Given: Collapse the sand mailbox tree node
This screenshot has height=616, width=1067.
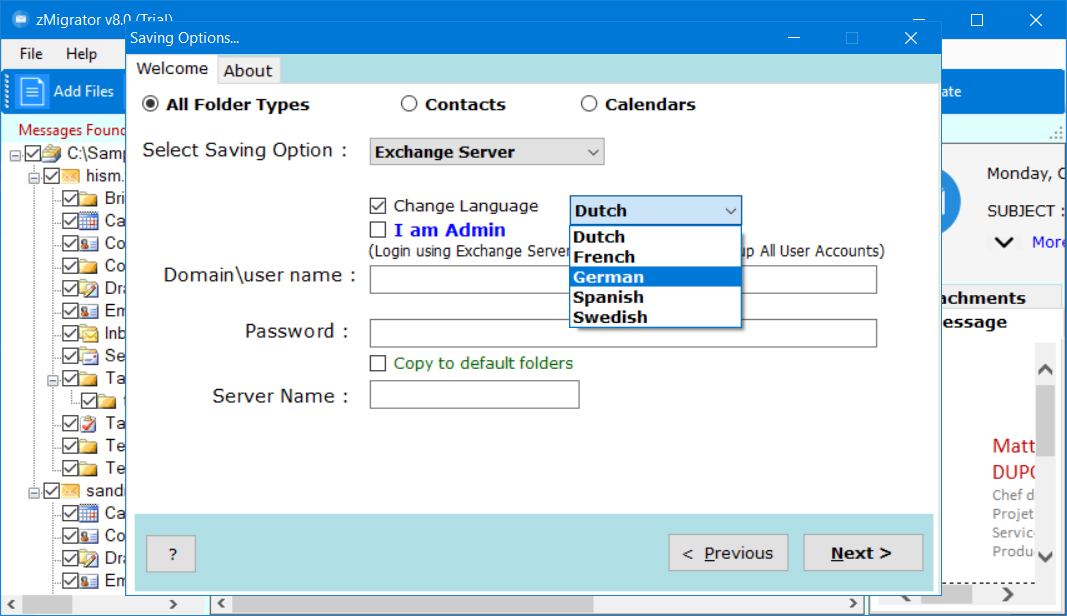Looking at the screenshot, I should 34,493.
